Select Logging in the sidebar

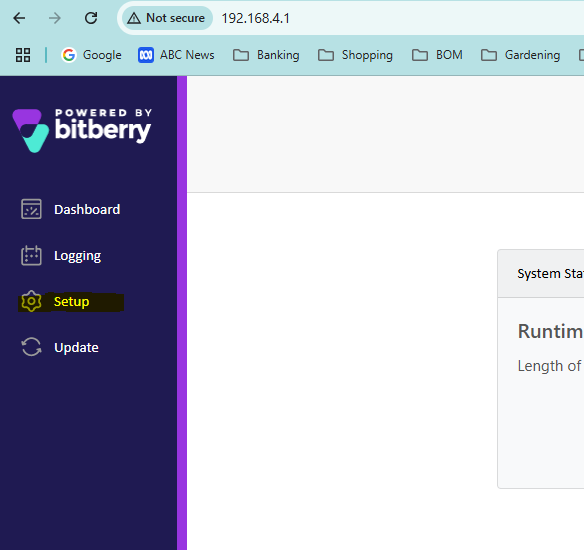point(77,256)
